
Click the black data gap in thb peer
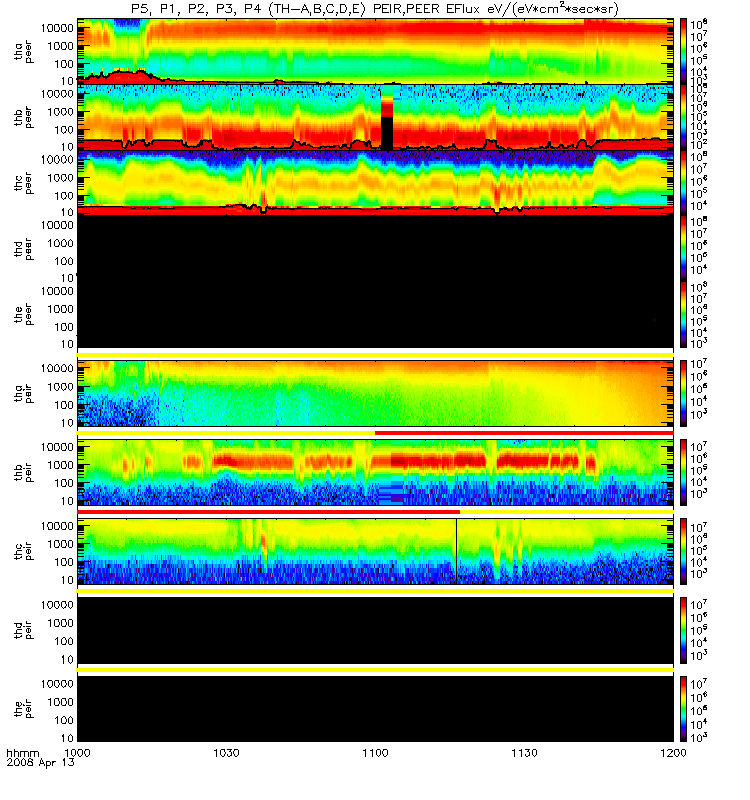[x=387, y=133]
